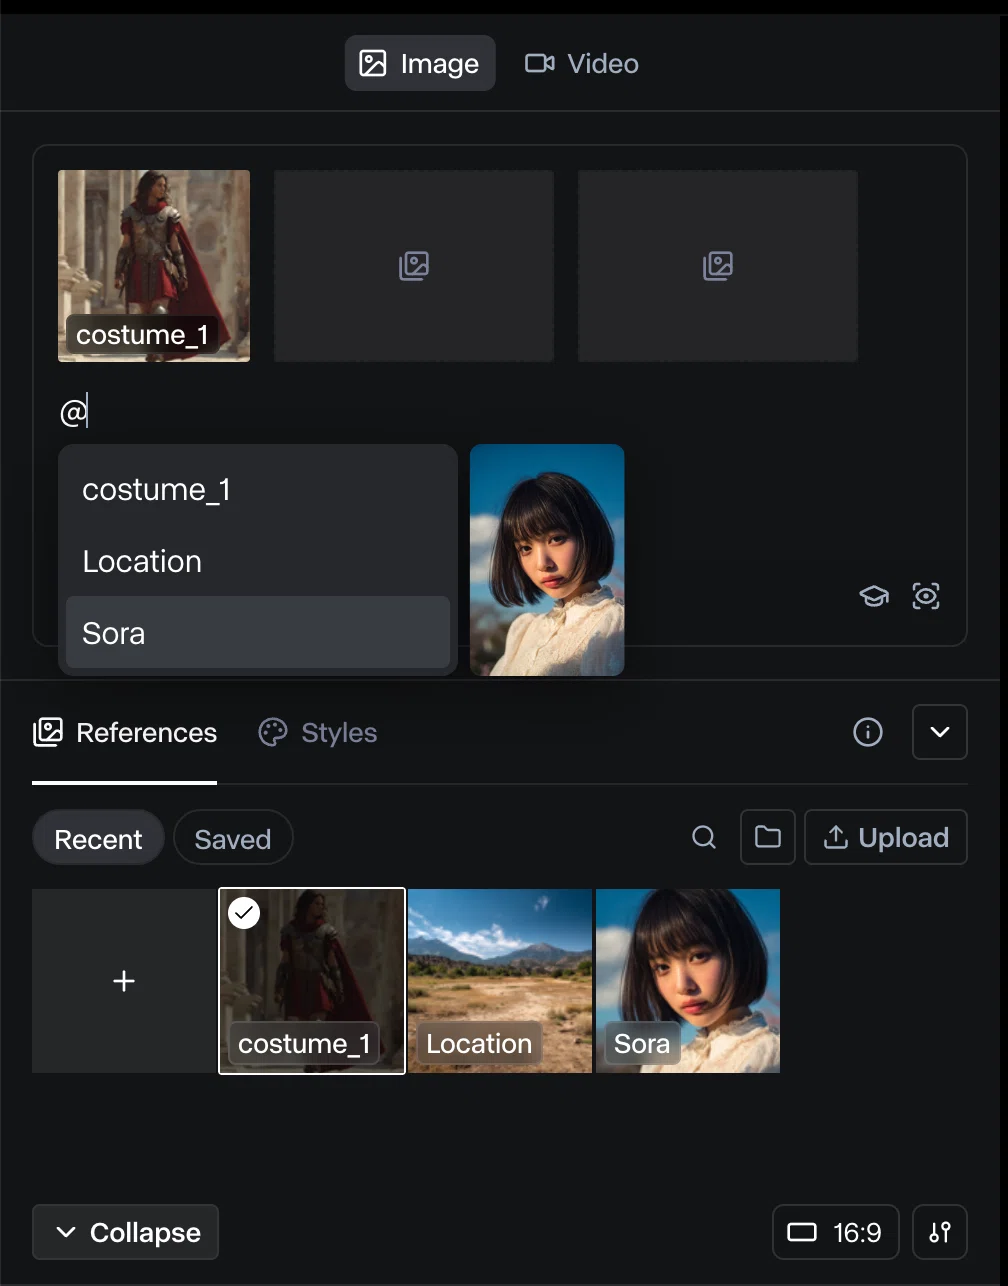
Task: Click the Upload button
Action: (x=886, y=837)
